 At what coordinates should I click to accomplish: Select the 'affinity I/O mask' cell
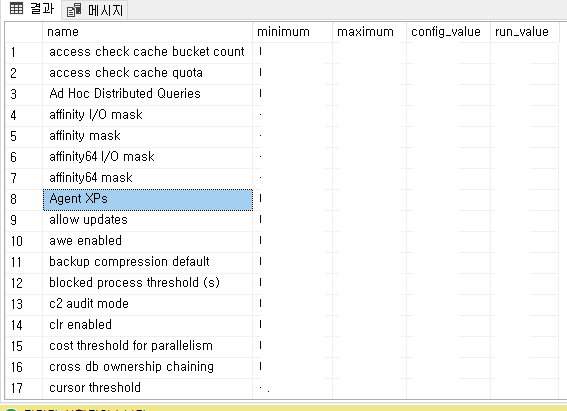point(148,115)
